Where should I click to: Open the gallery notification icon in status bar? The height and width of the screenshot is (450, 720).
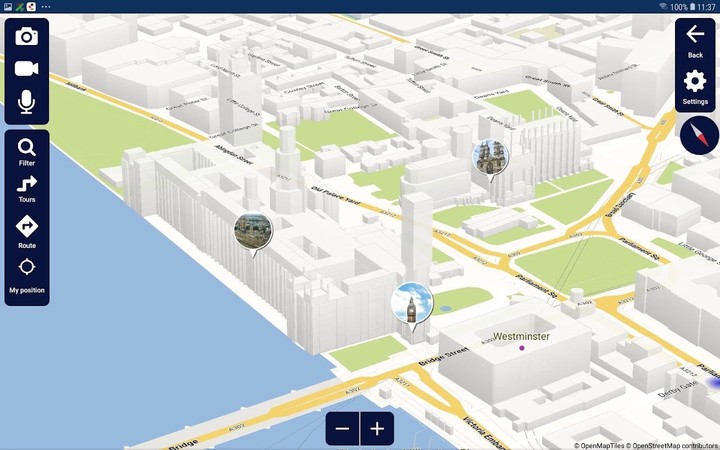[x=7, y=6]
